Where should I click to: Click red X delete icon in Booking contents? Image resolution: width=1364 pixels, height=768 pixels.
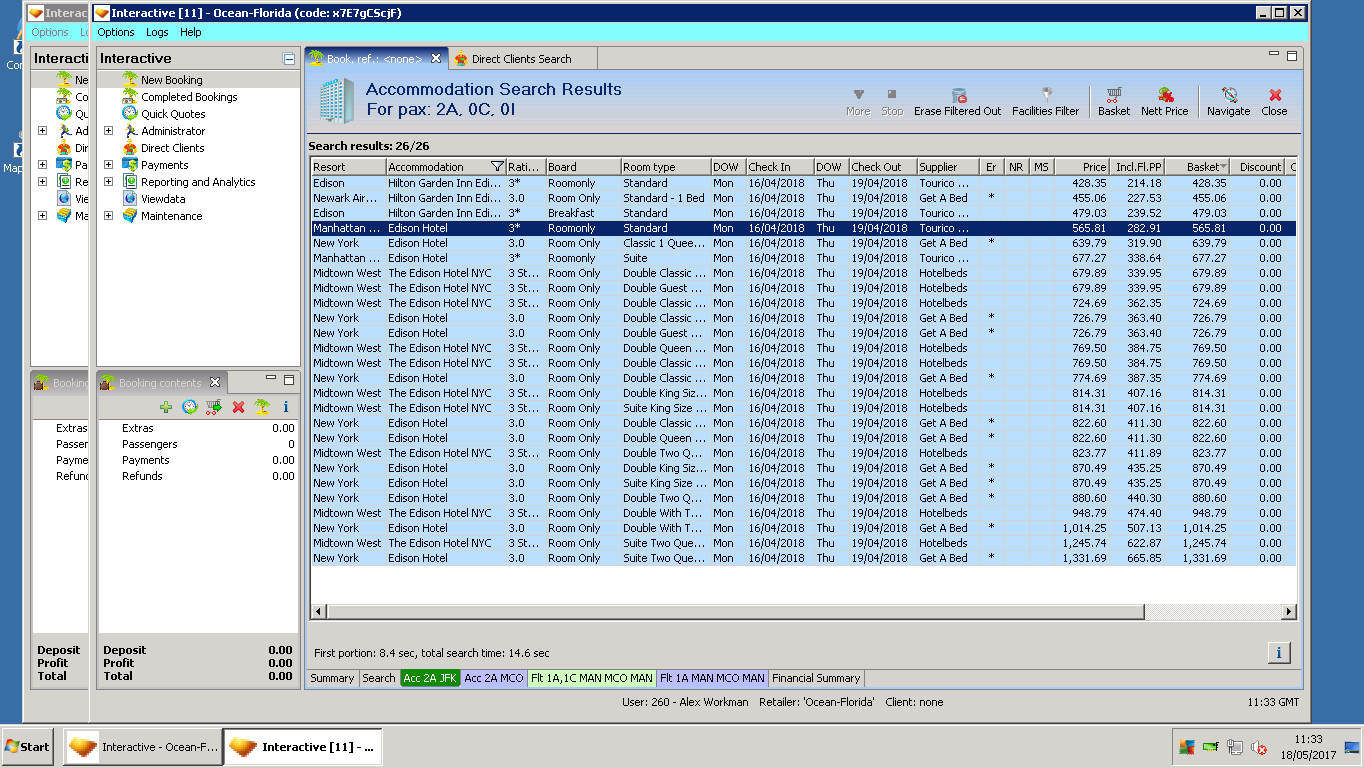pos(238,407)
